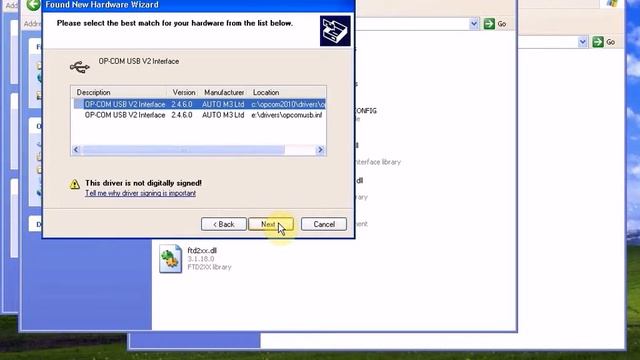This screenshot has height=360, width=640.
Task: Click the 2.4.6.0 version of e:\drivers entry
Action: pyautogui.click(x=182, y=115)
